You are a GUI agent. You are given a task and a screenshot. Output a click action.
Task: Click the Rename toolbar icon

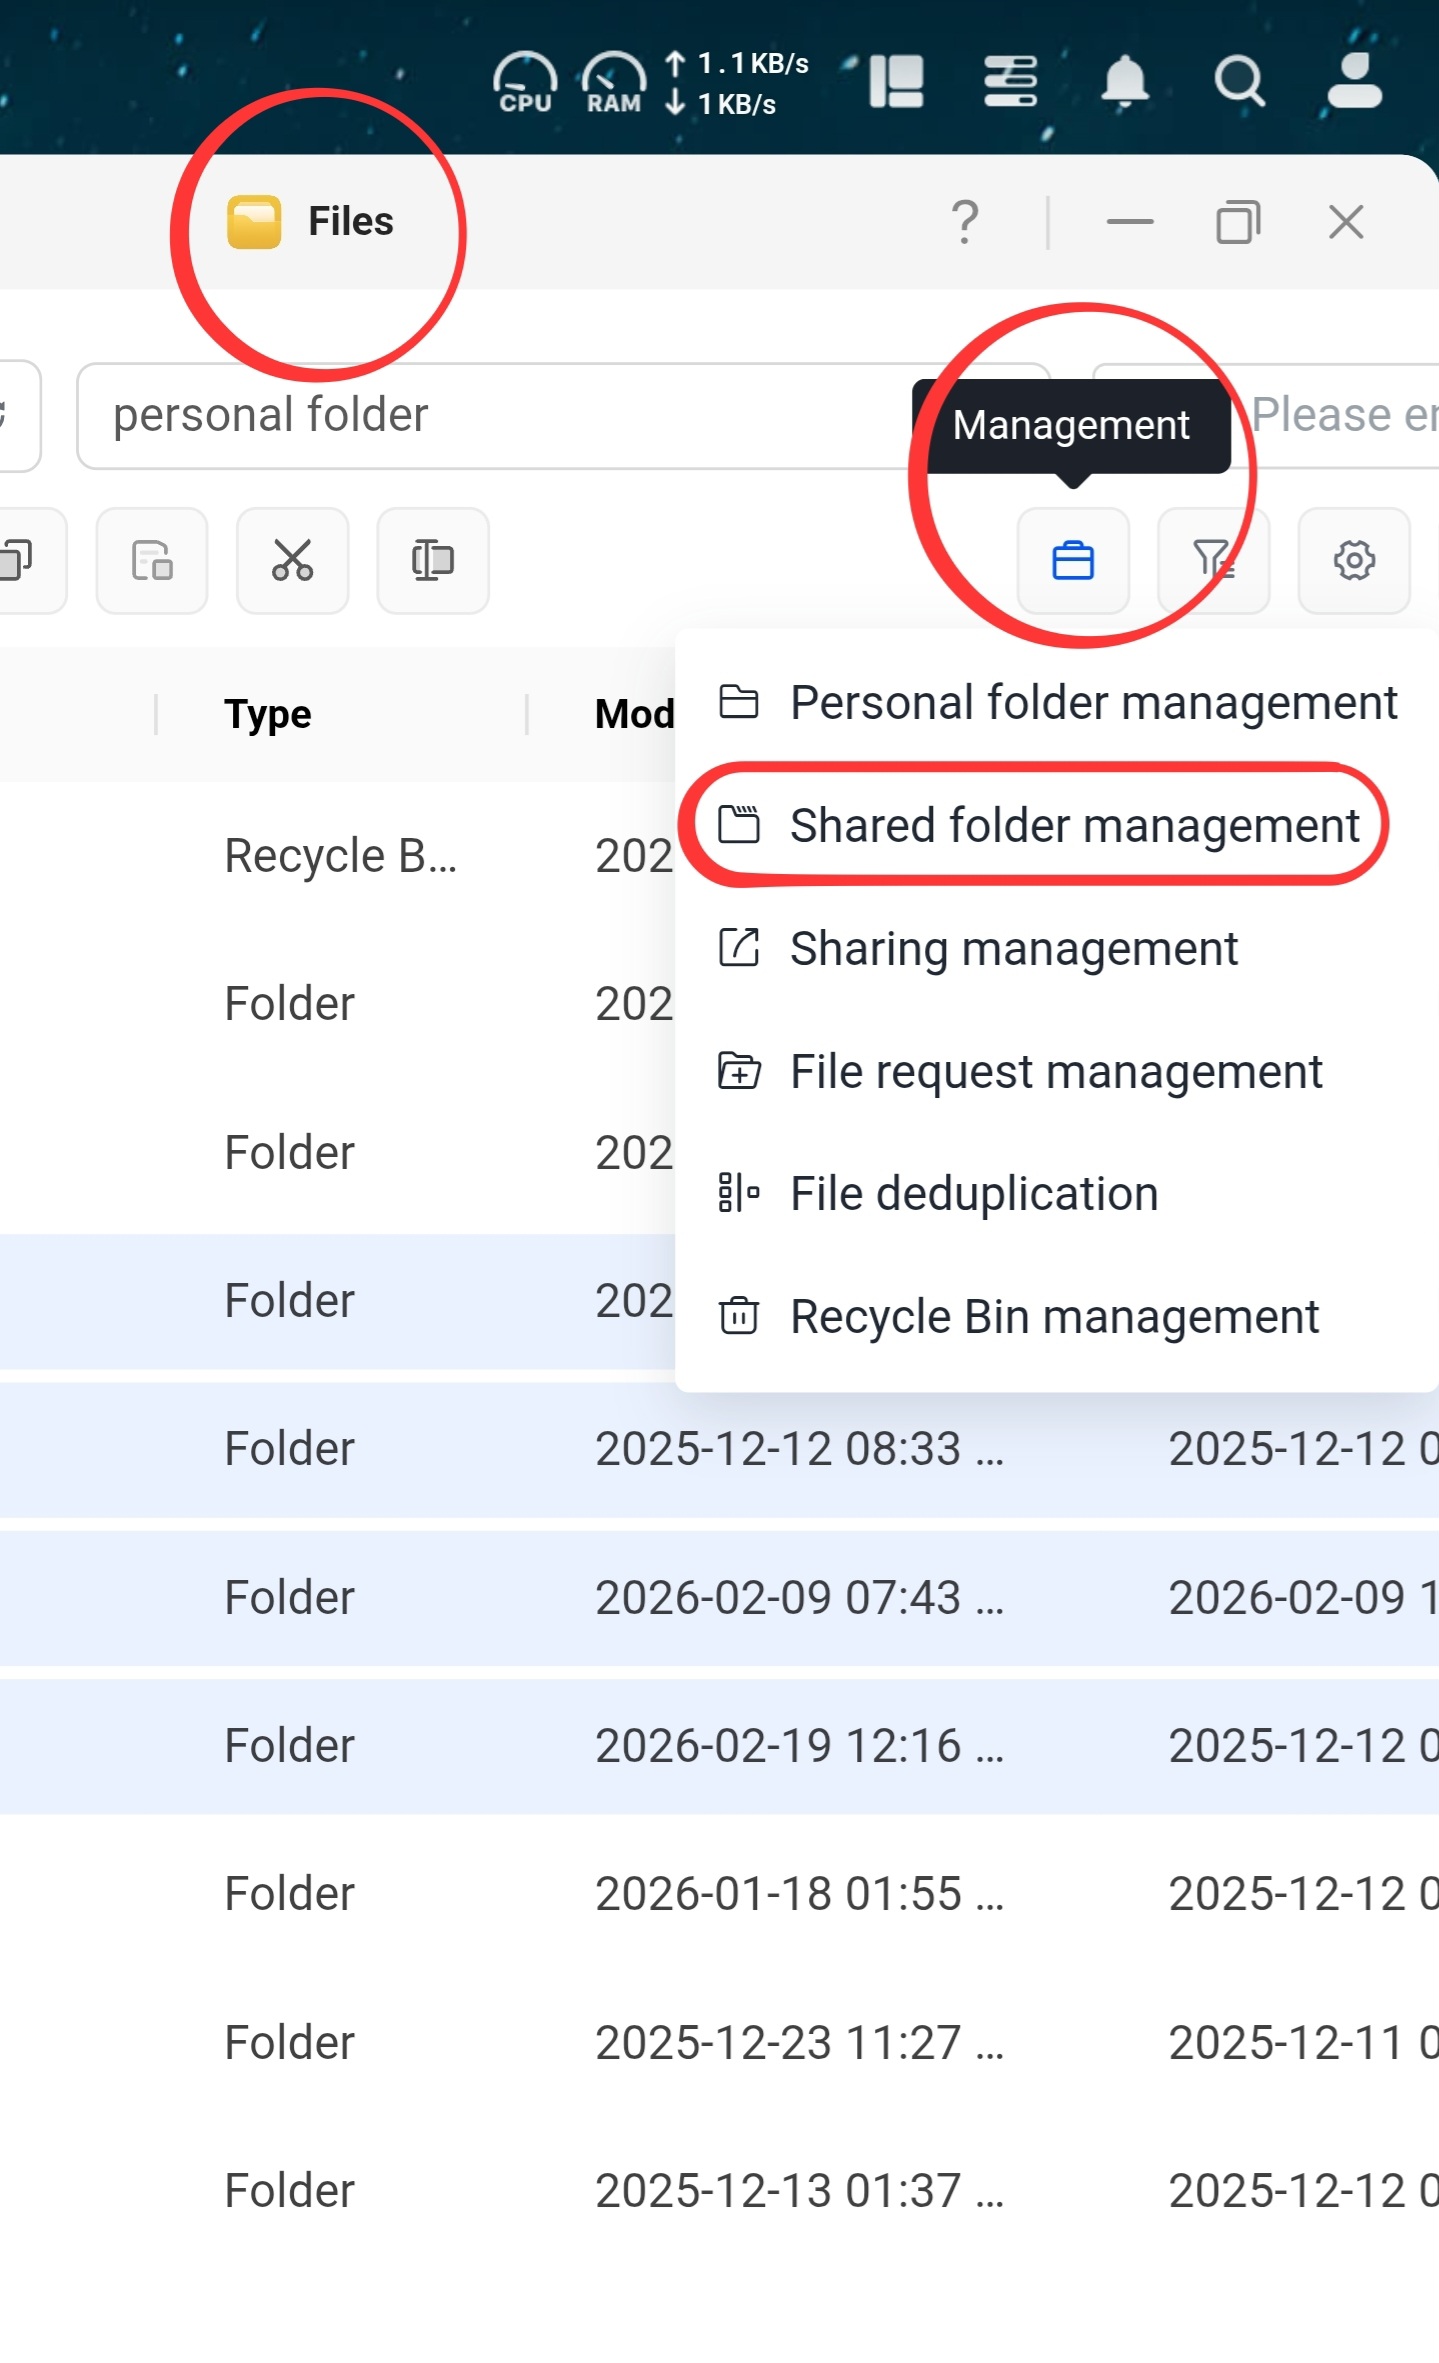coord(432,560)
